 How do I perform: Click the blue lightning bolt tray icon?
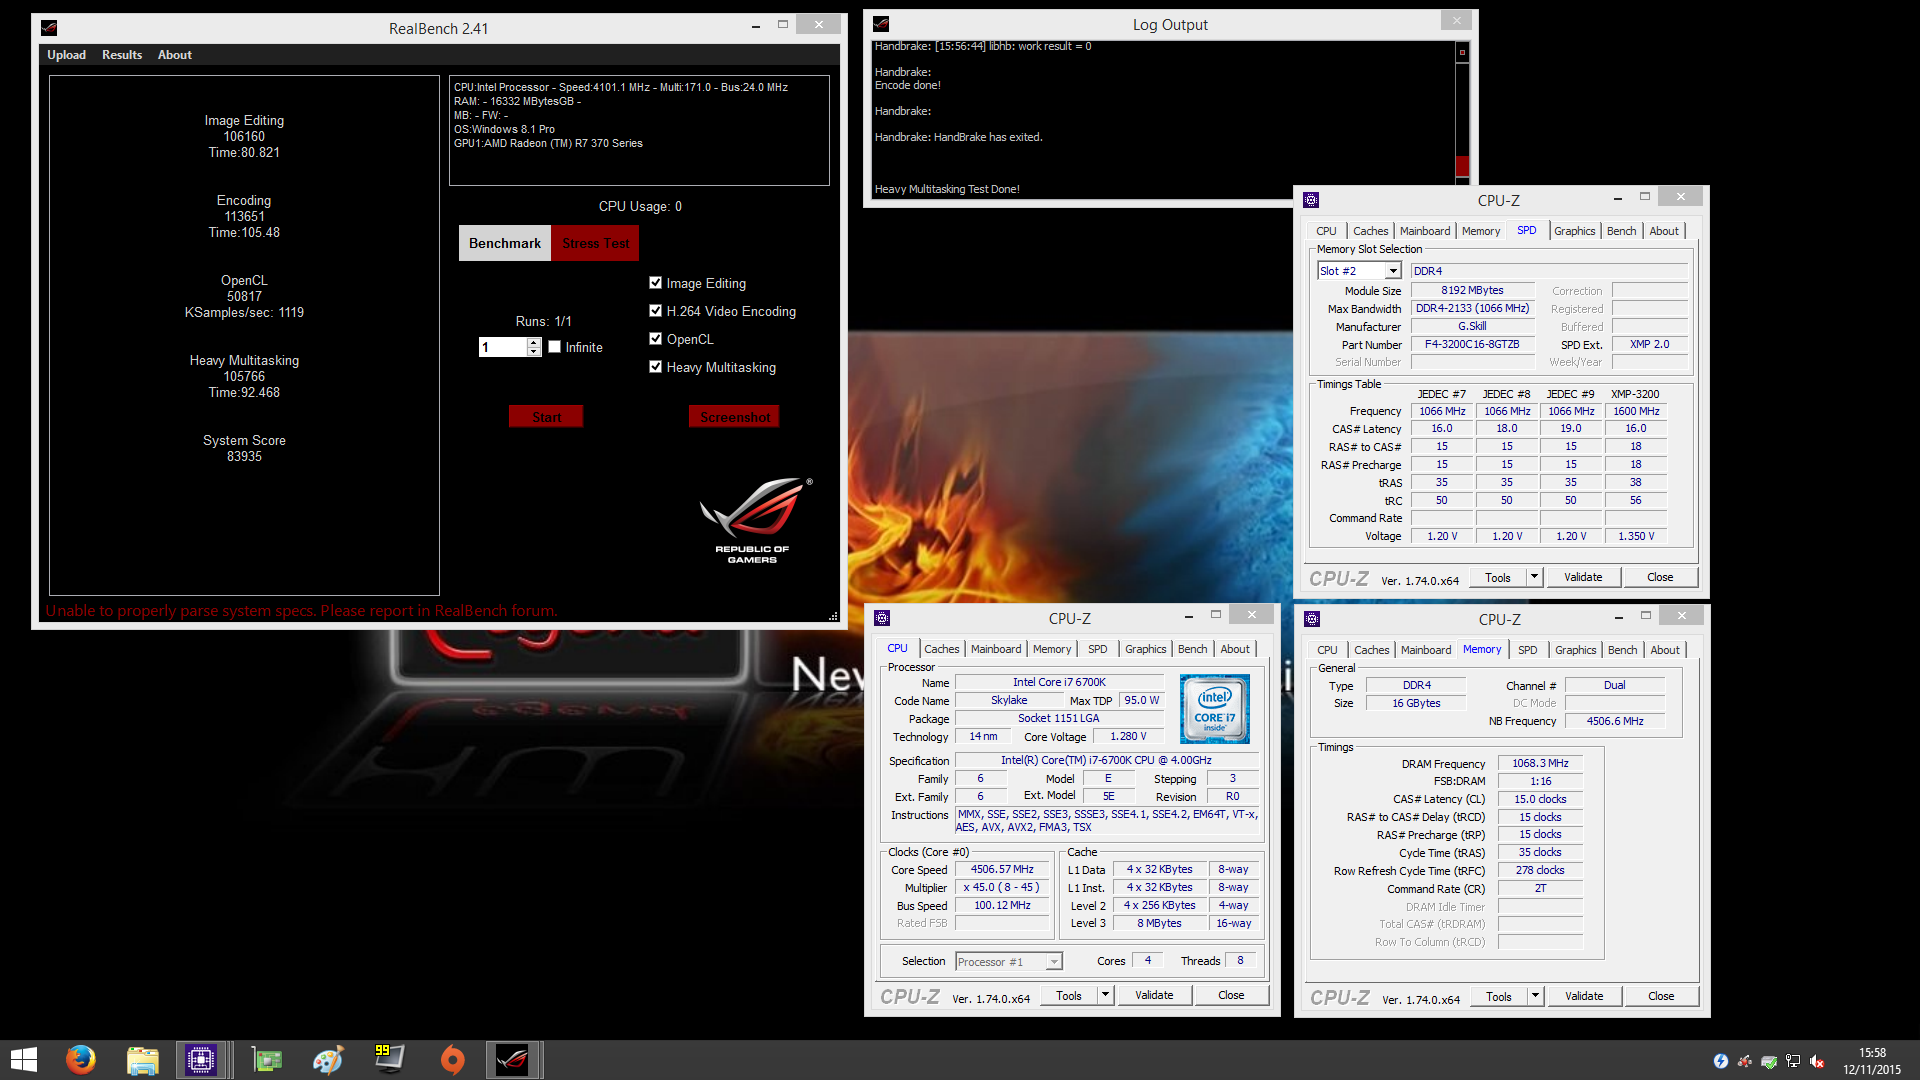click(x=1720, y=1061)
